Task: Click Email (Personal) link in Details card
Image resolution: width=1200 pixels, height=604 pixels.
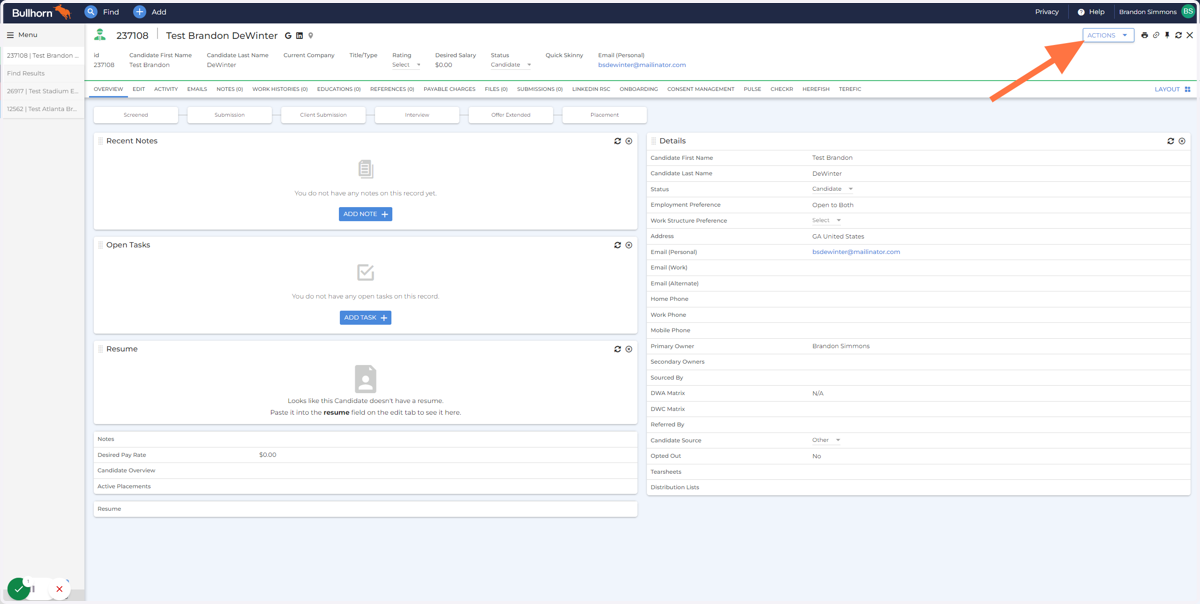Action: pyautogui.click(x=856, y=252)
